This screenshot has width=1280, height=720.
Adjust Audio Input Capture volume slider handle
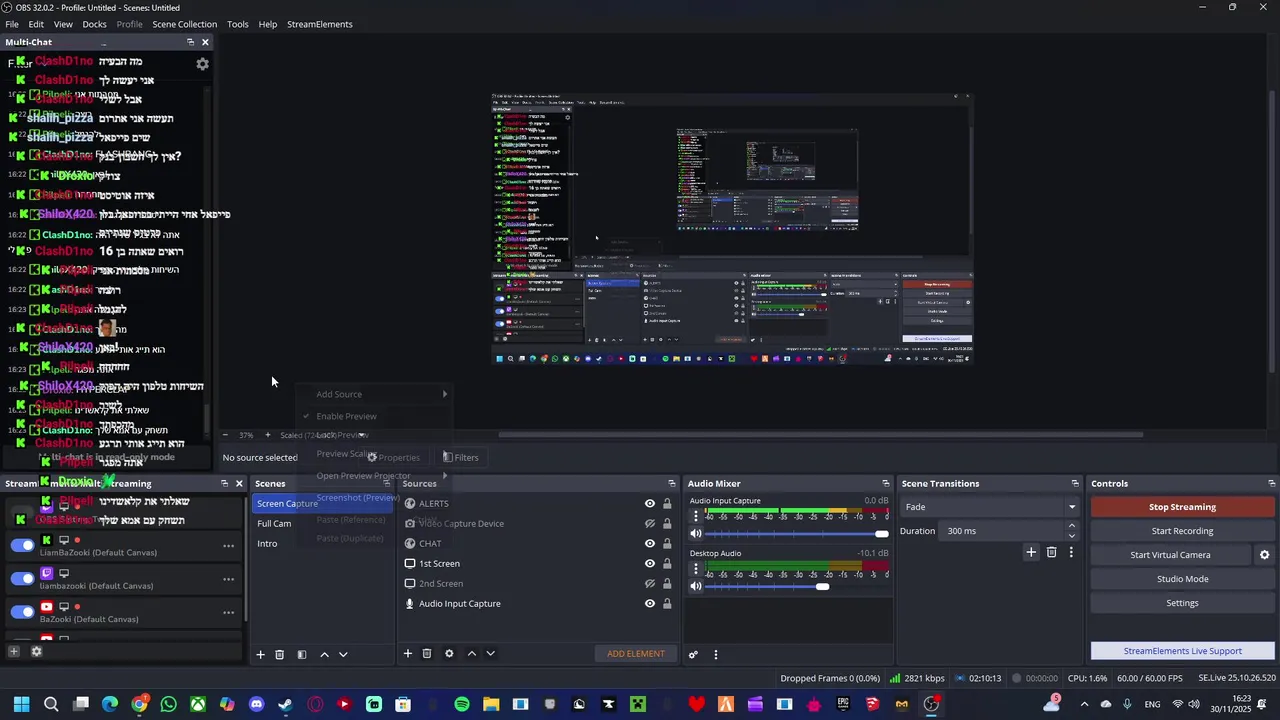pos(881,534)
